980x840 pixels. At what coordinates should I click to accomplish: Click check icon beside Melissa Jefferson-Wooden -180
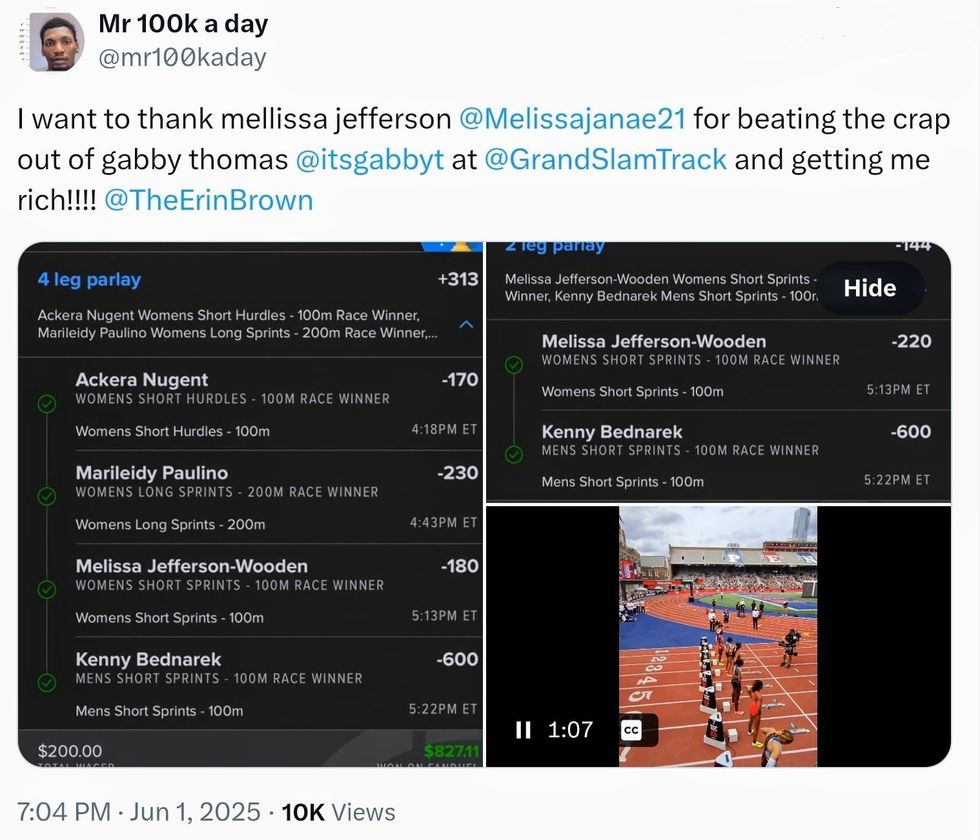pos(46,589)
